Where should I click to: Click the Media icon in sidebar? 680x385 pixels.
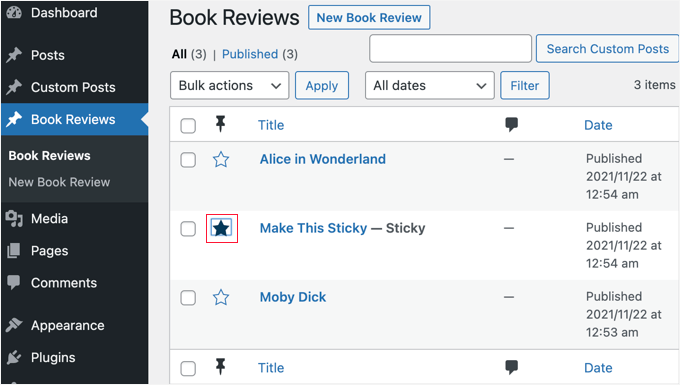[x=14, y=219]
